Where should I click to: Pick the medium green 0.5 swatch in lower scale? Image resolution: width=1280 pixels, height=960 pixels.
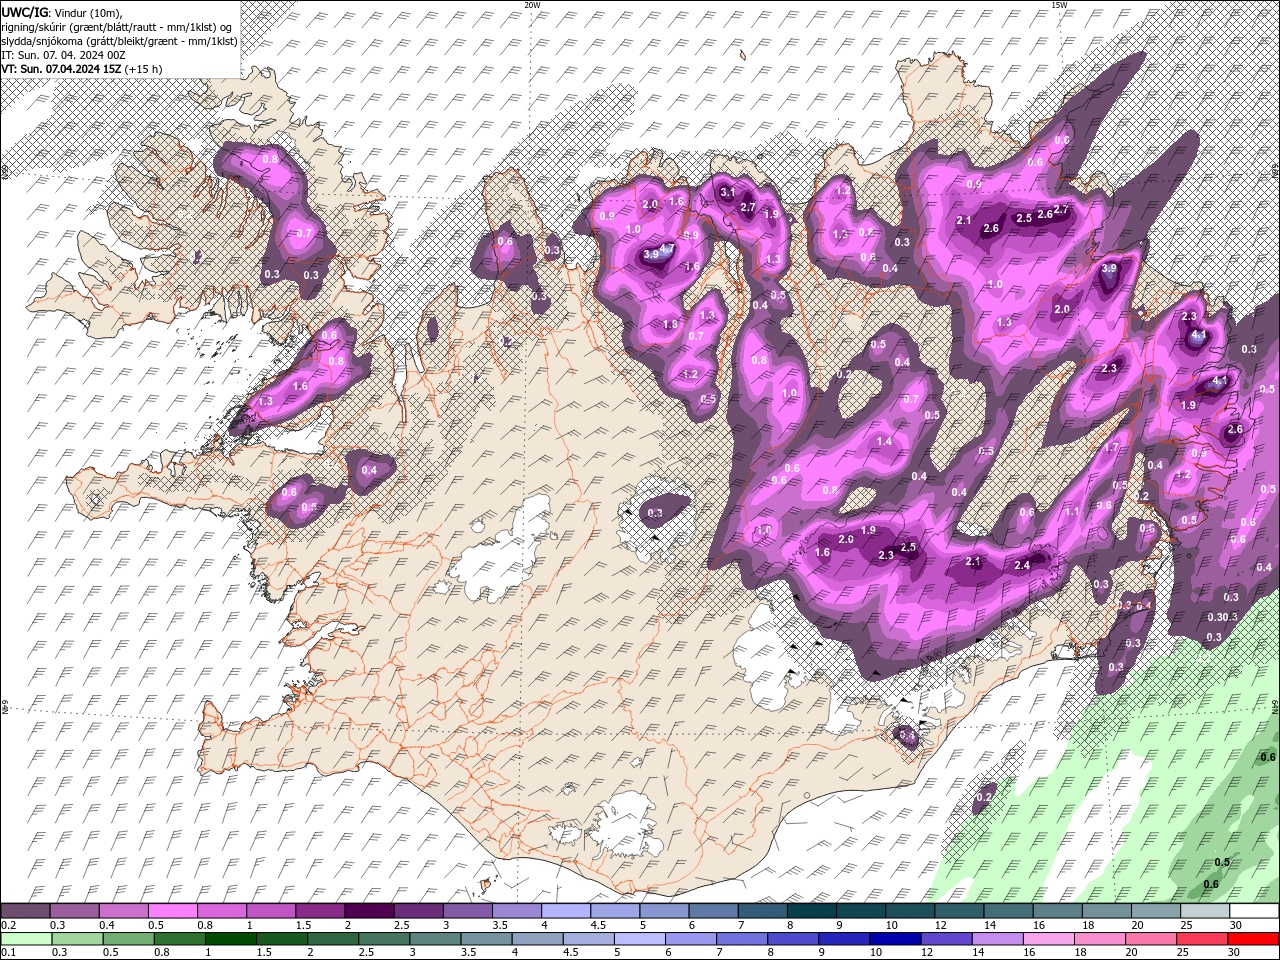tap(128, 939)
